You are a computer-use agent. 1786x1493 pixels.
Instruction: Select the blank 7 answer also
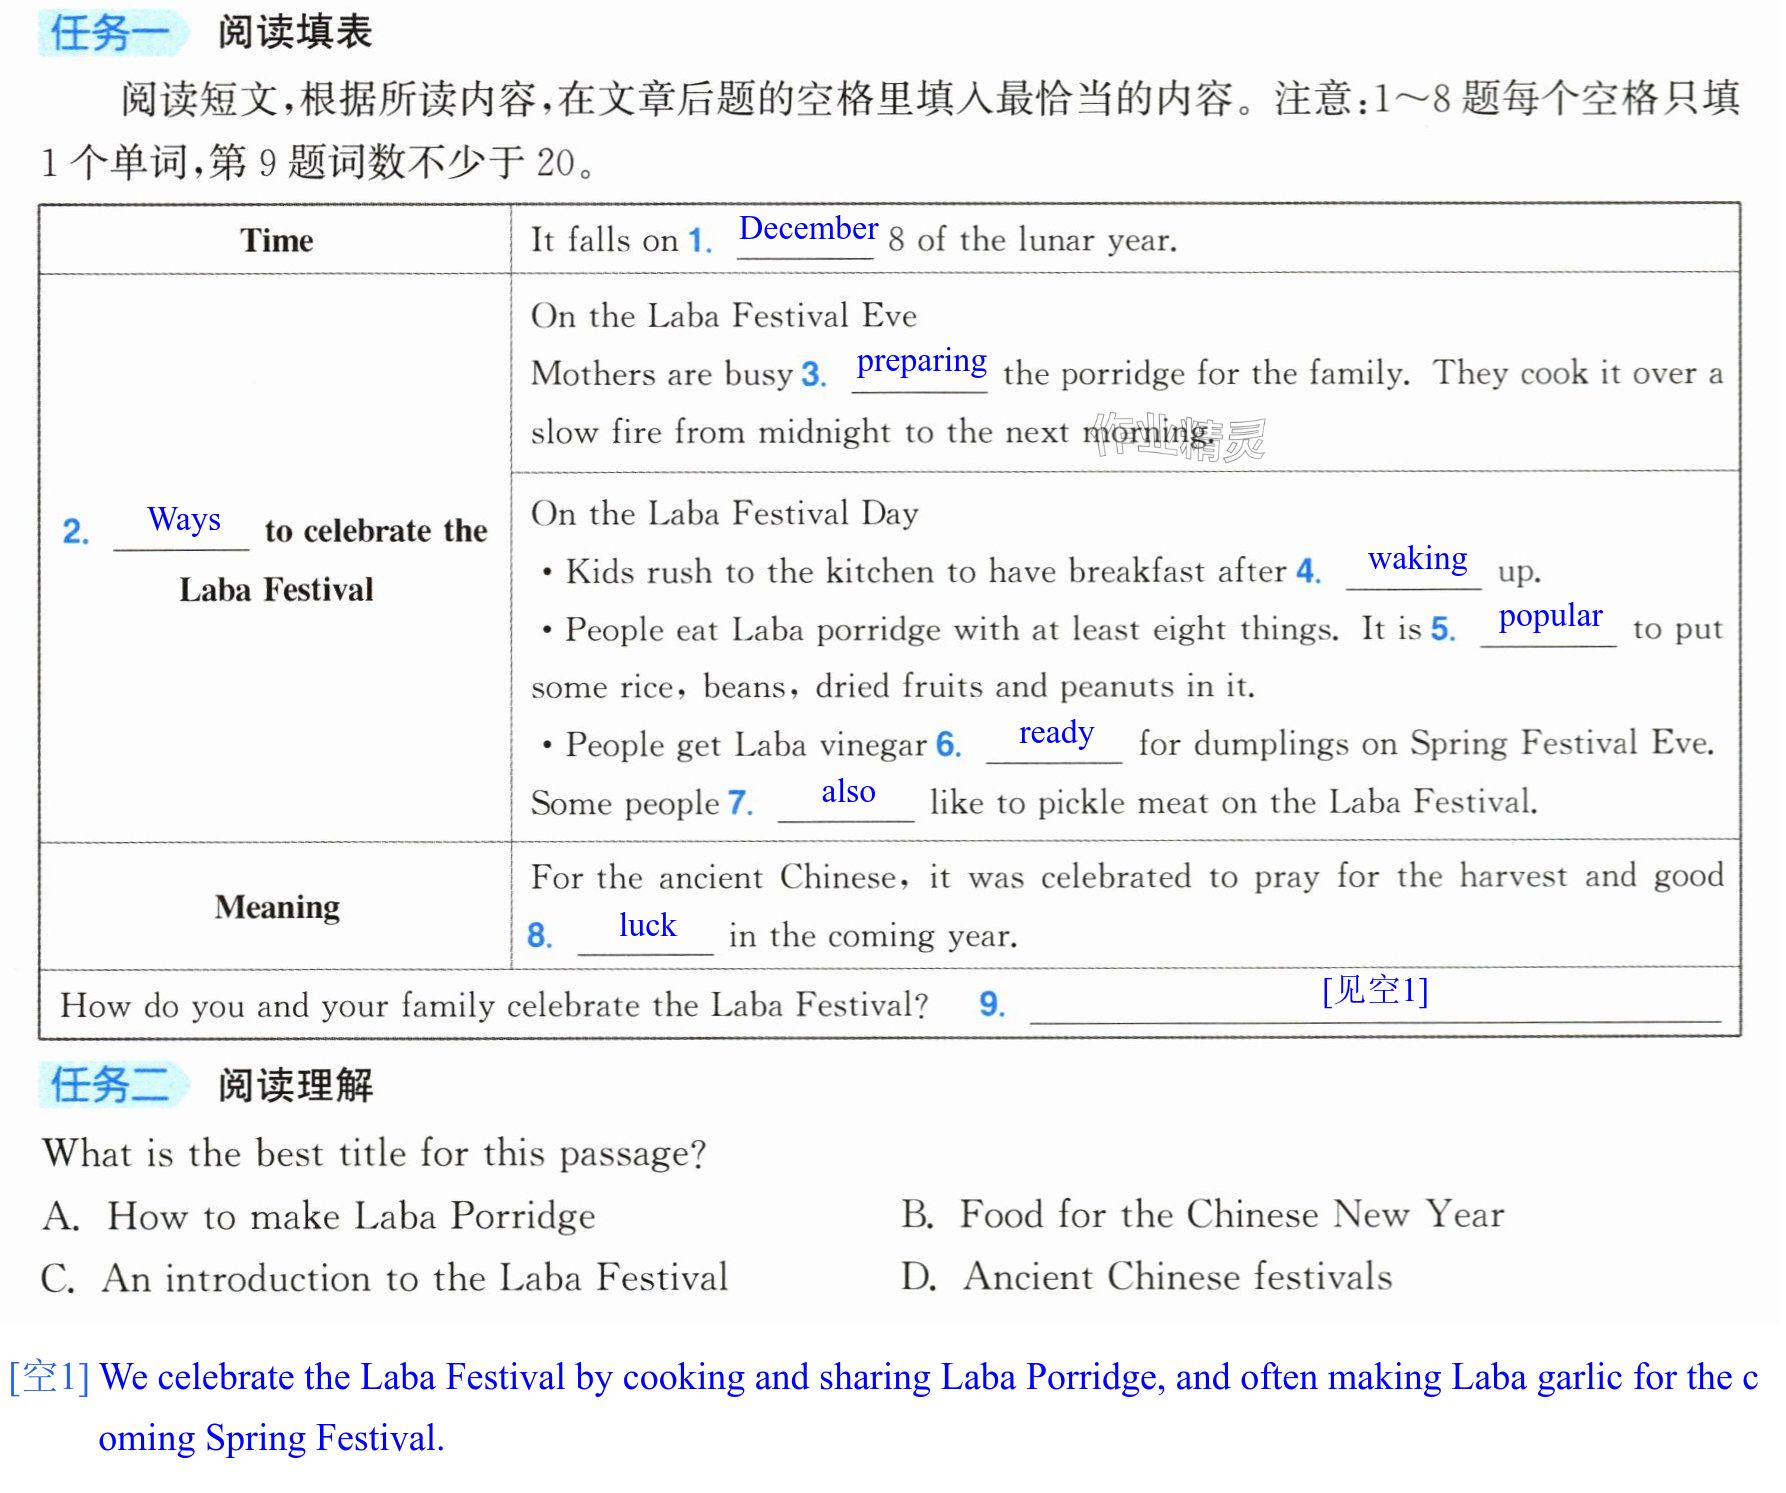[x=848, y=791]
